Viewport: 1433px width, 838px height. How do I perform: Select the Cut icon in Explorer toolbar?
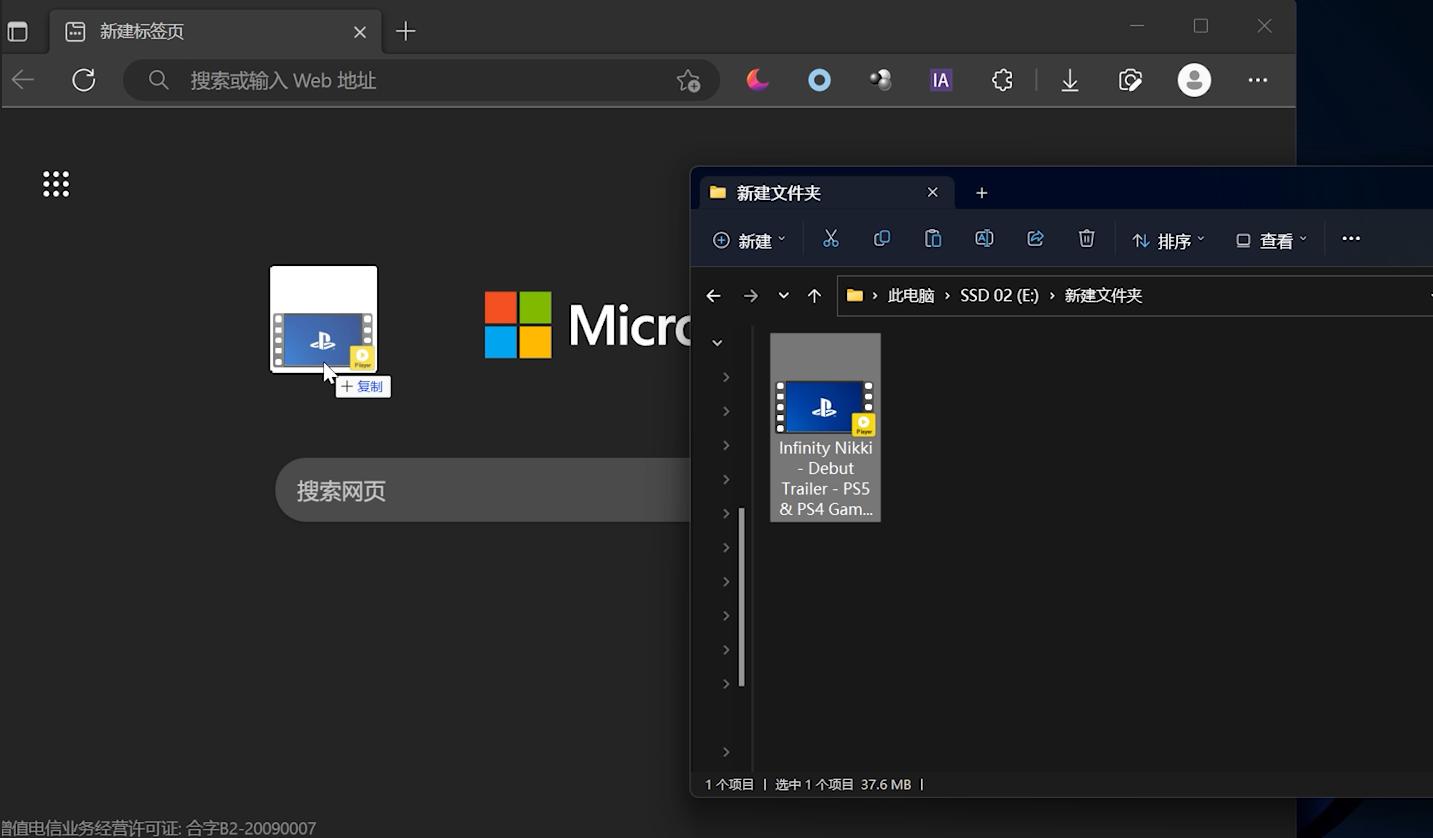tap(830, 239)
